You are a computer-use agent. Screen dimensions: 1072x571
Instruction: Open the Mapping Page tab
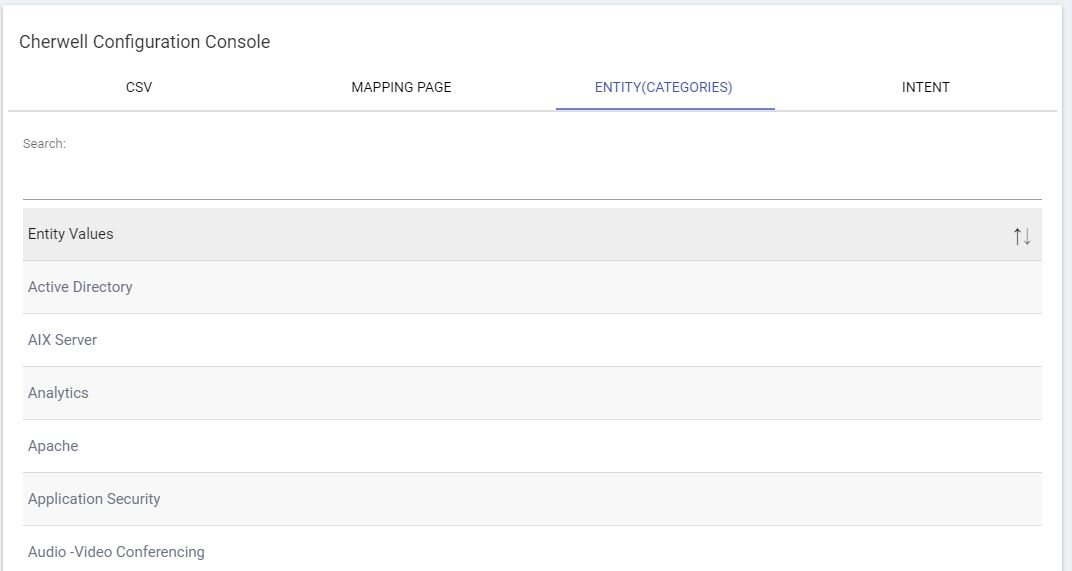(401, 87)
